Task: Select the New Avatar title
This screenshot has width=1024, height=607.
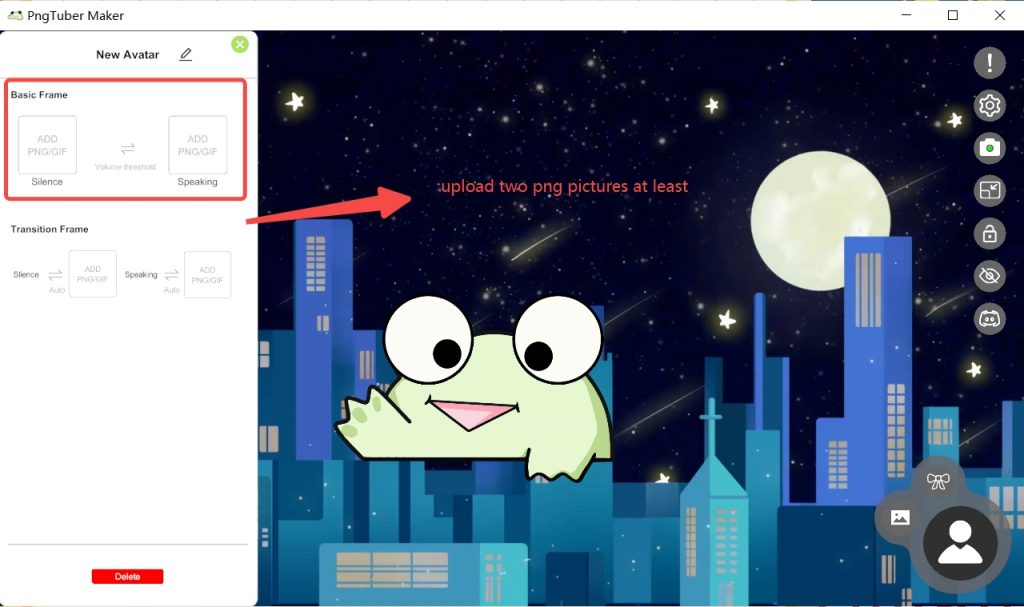Action: 130,55
